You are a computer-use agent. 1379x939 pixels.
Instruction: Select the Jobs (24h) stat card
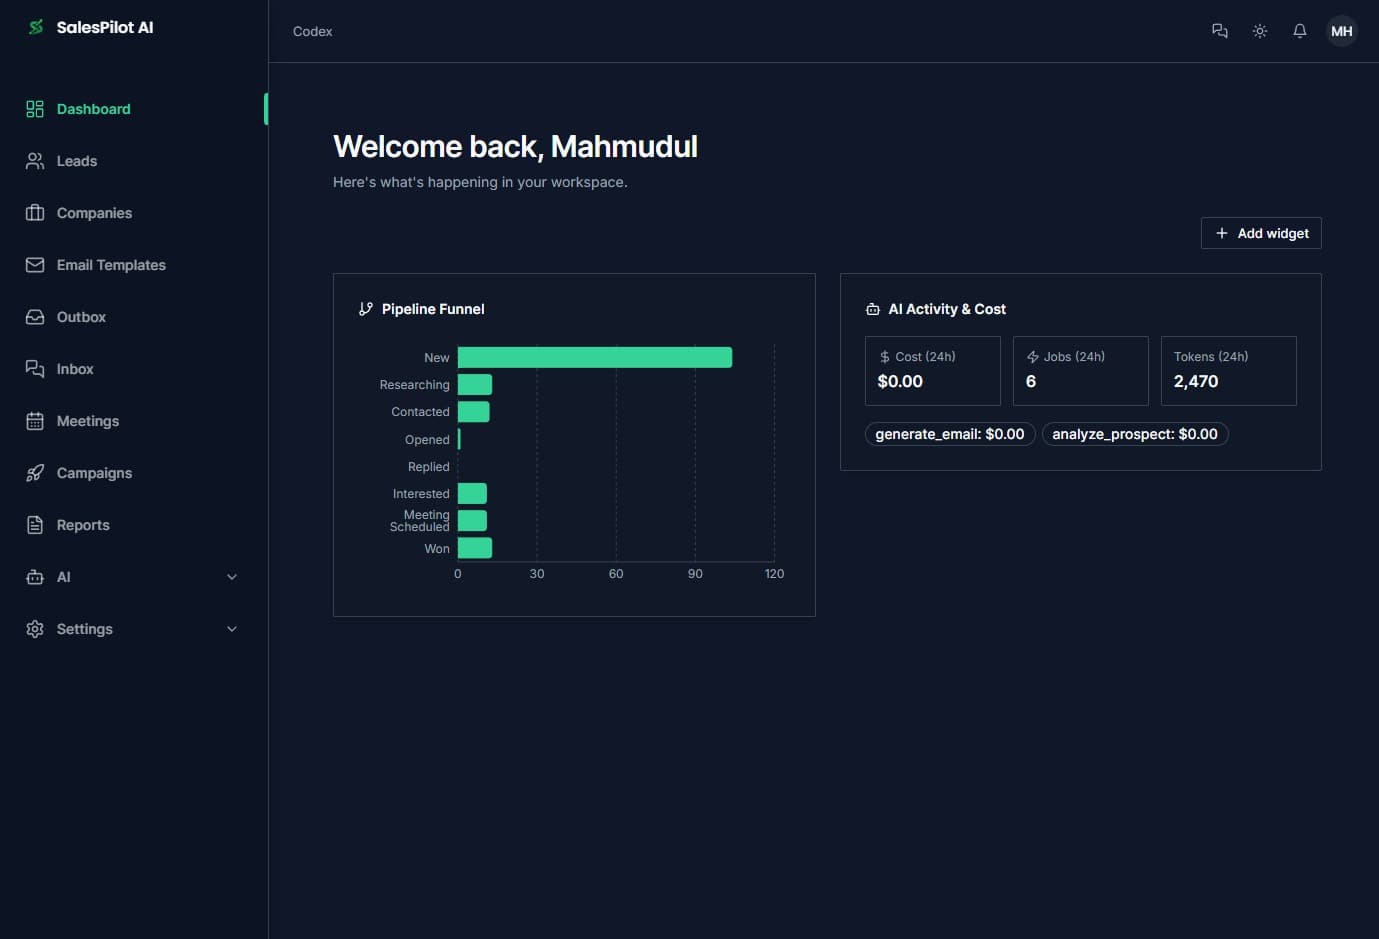click(1081, 371)
